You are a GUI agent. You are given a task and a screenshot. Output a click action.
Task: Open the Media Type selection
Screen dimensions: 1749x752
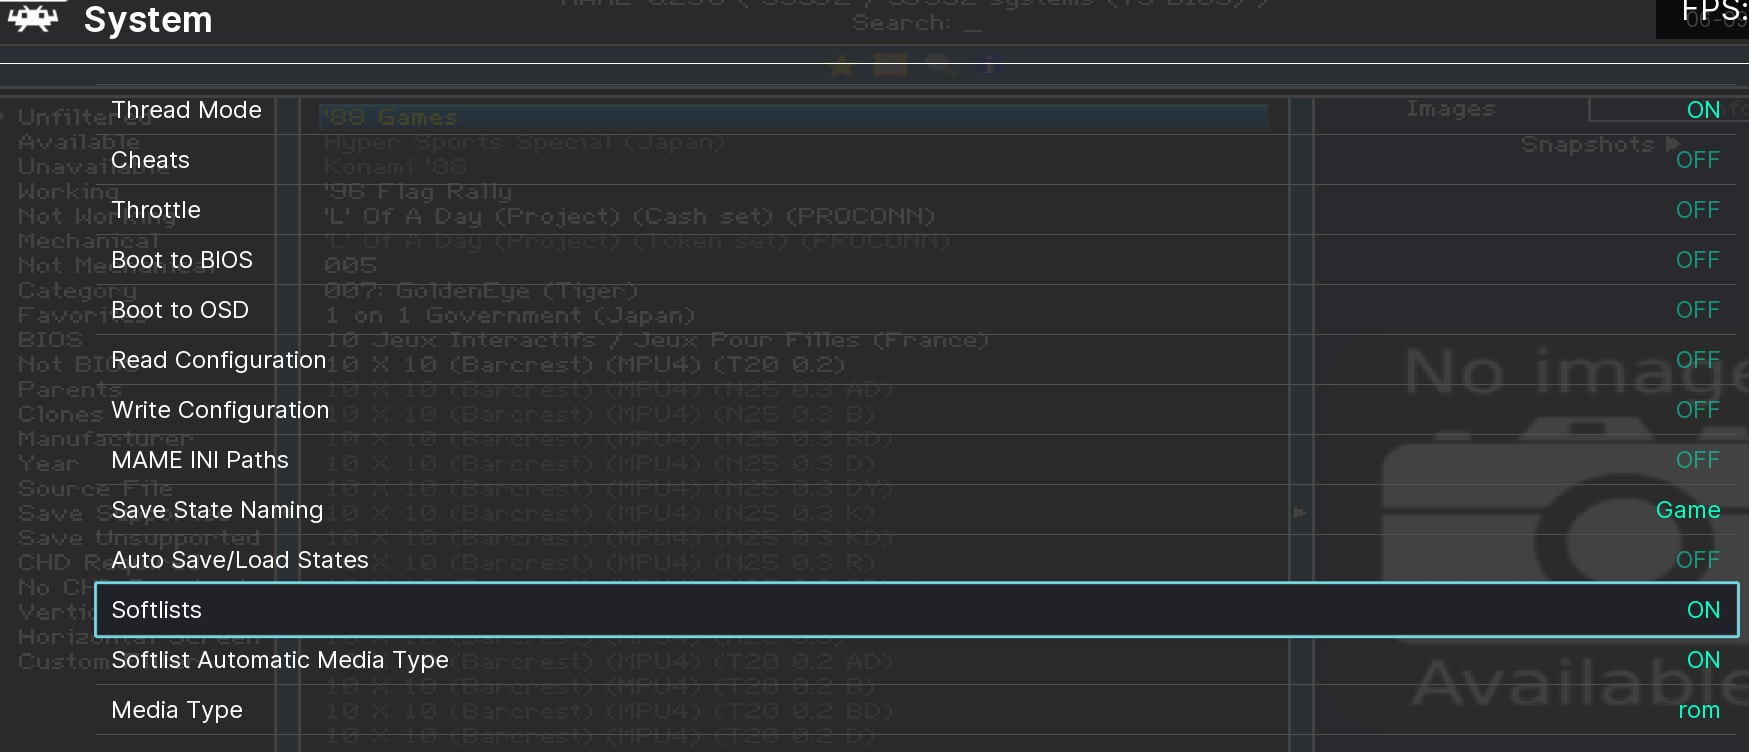917,710
